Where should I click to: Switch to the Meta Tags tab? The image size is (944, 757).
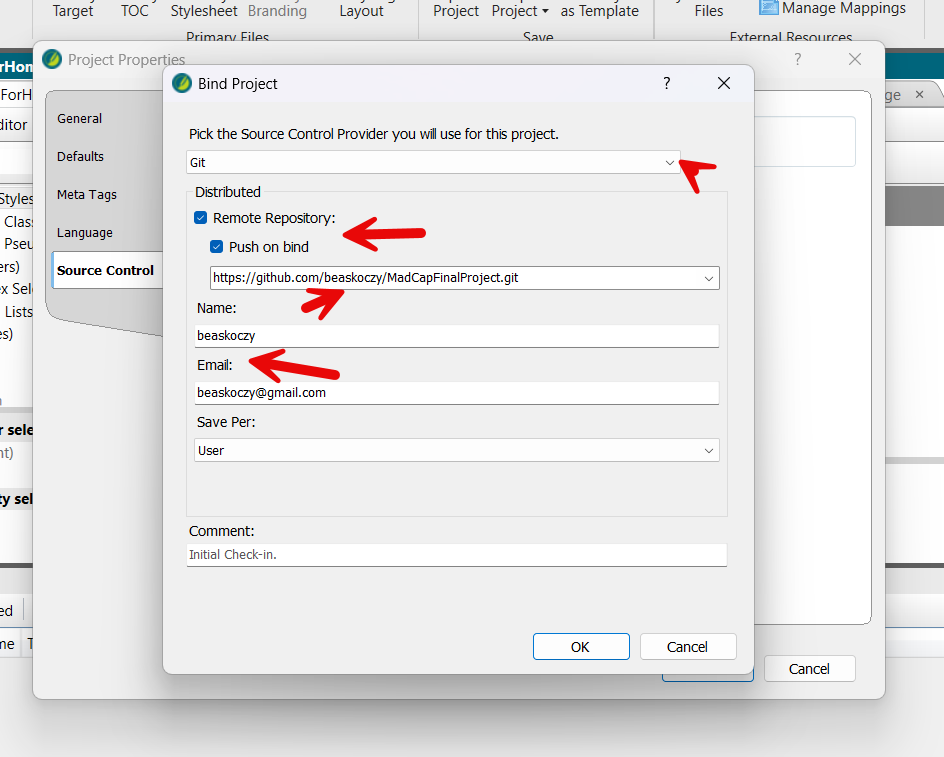coord(87,195)
